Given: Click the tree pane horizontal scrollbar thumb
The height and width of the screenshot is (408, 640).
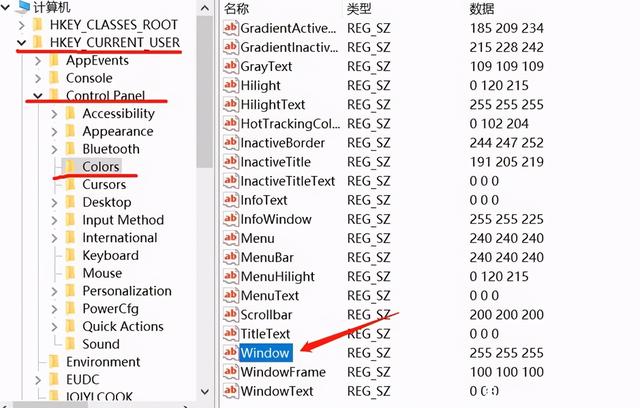Looking at the screenshot, I should [51, 405].
